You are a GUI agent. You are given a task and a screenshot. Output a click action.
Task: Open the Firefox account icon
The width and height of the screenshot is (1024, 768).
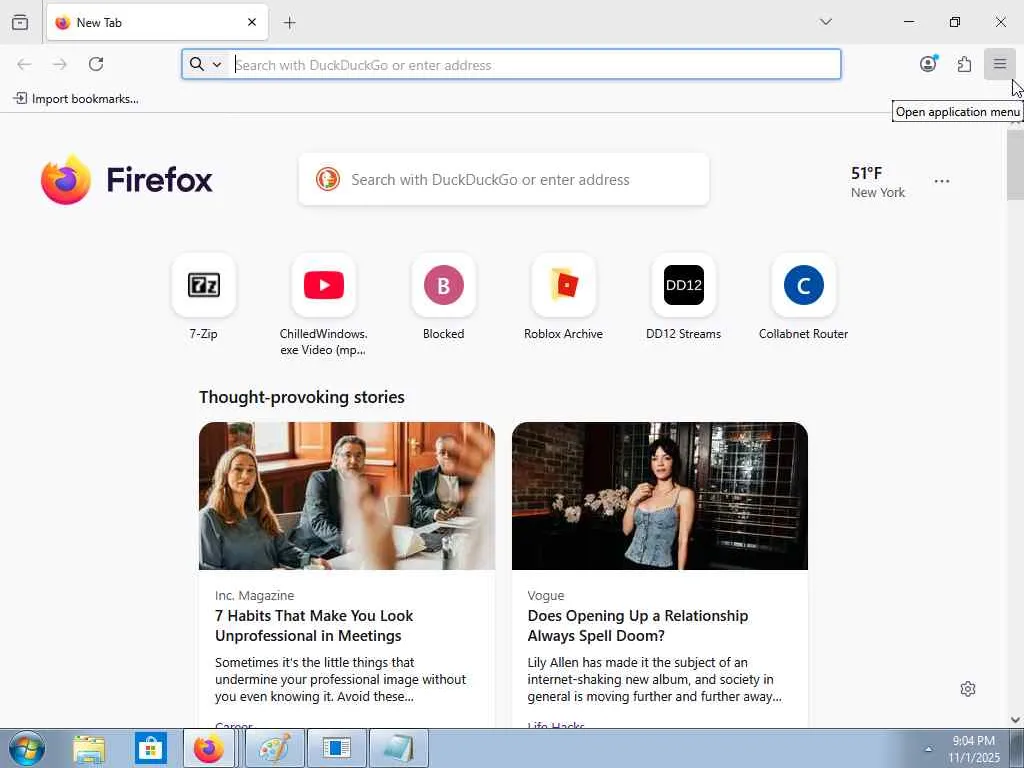coord(928,64)
